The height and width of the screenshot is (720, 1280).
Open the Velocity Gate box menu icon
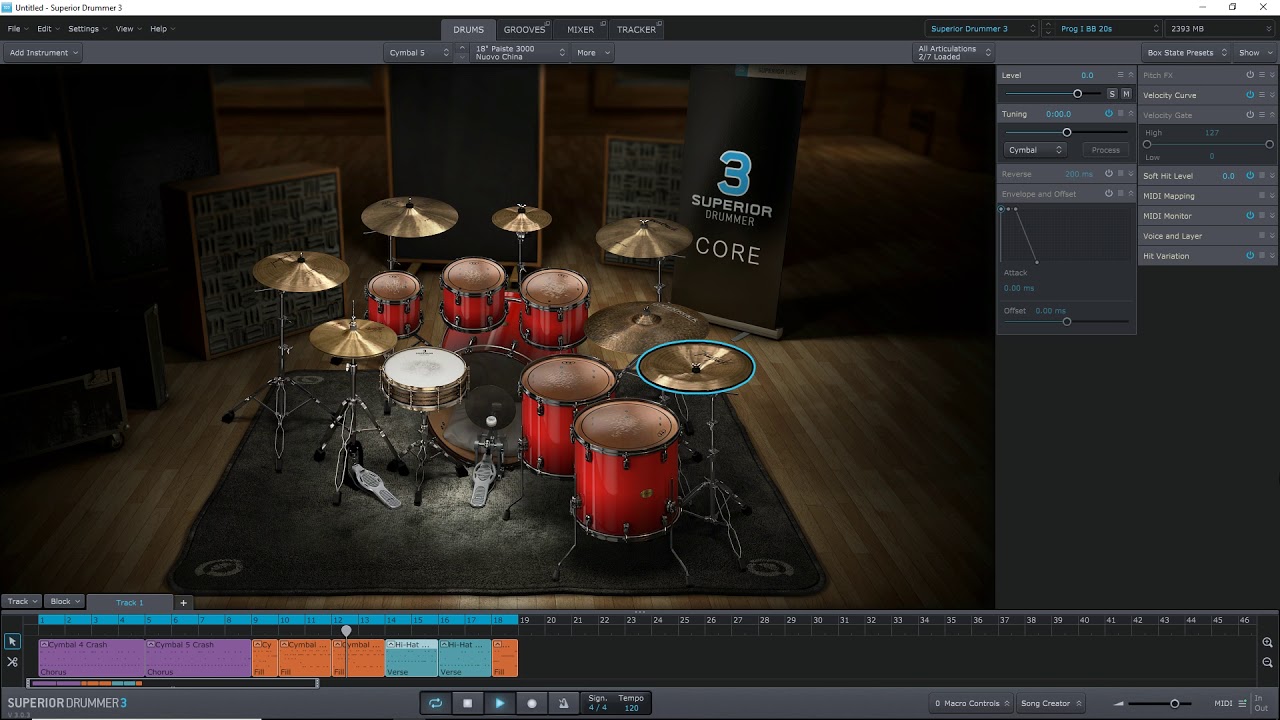point(1261,115)
